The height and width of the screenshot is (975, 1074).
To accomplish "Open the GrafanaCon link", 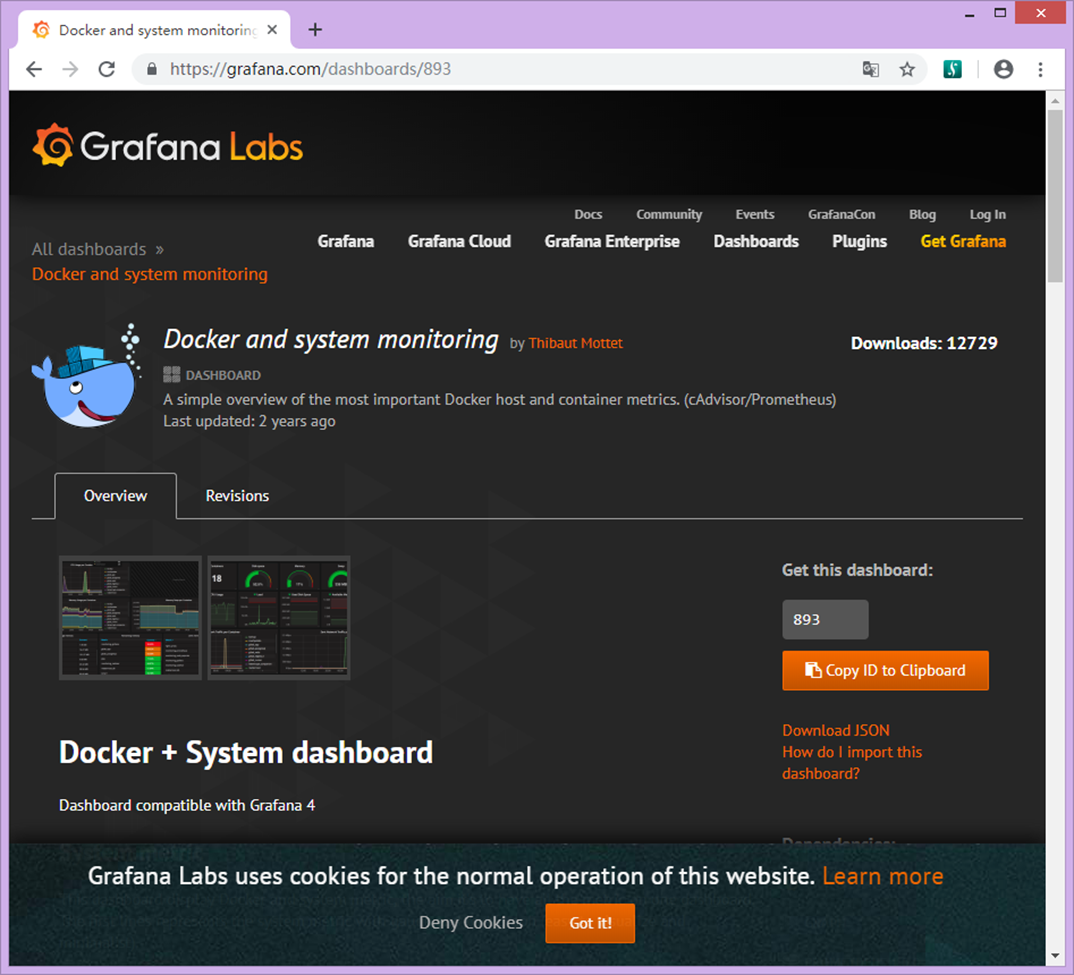I will (x=841, y=214).
